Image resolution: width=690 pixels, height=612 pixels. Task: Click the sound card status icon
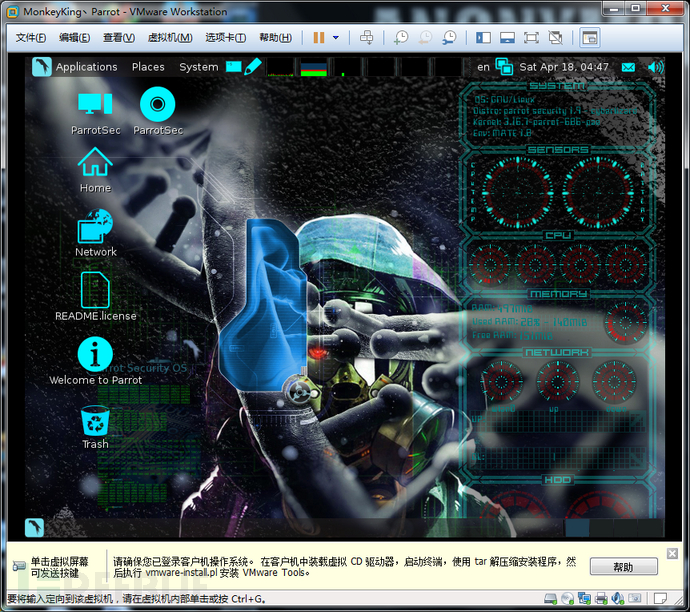[x=618, y=598]
